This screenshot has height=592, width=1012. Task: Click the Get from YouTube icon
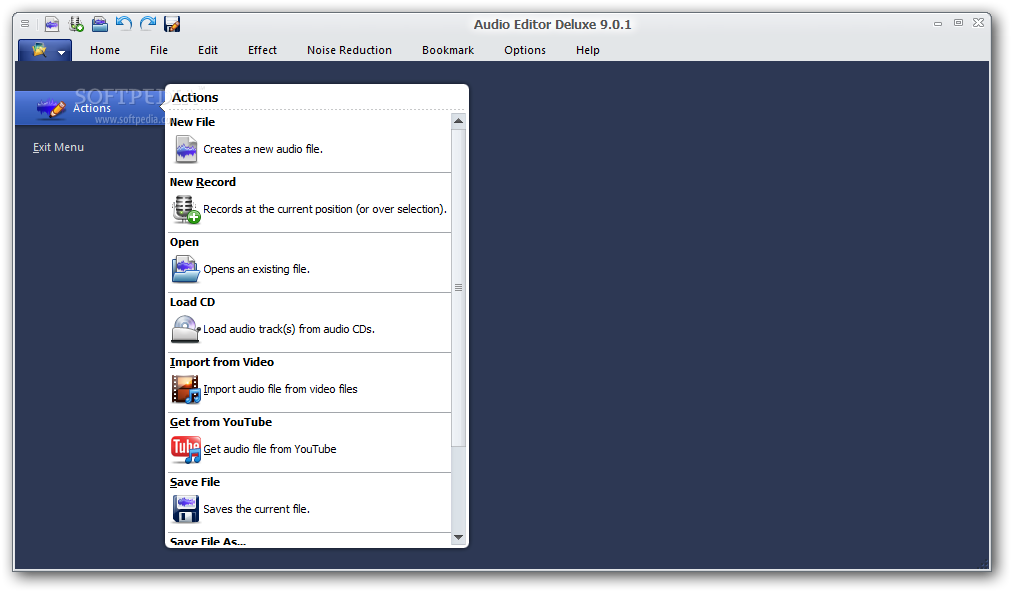click(186, 449)
